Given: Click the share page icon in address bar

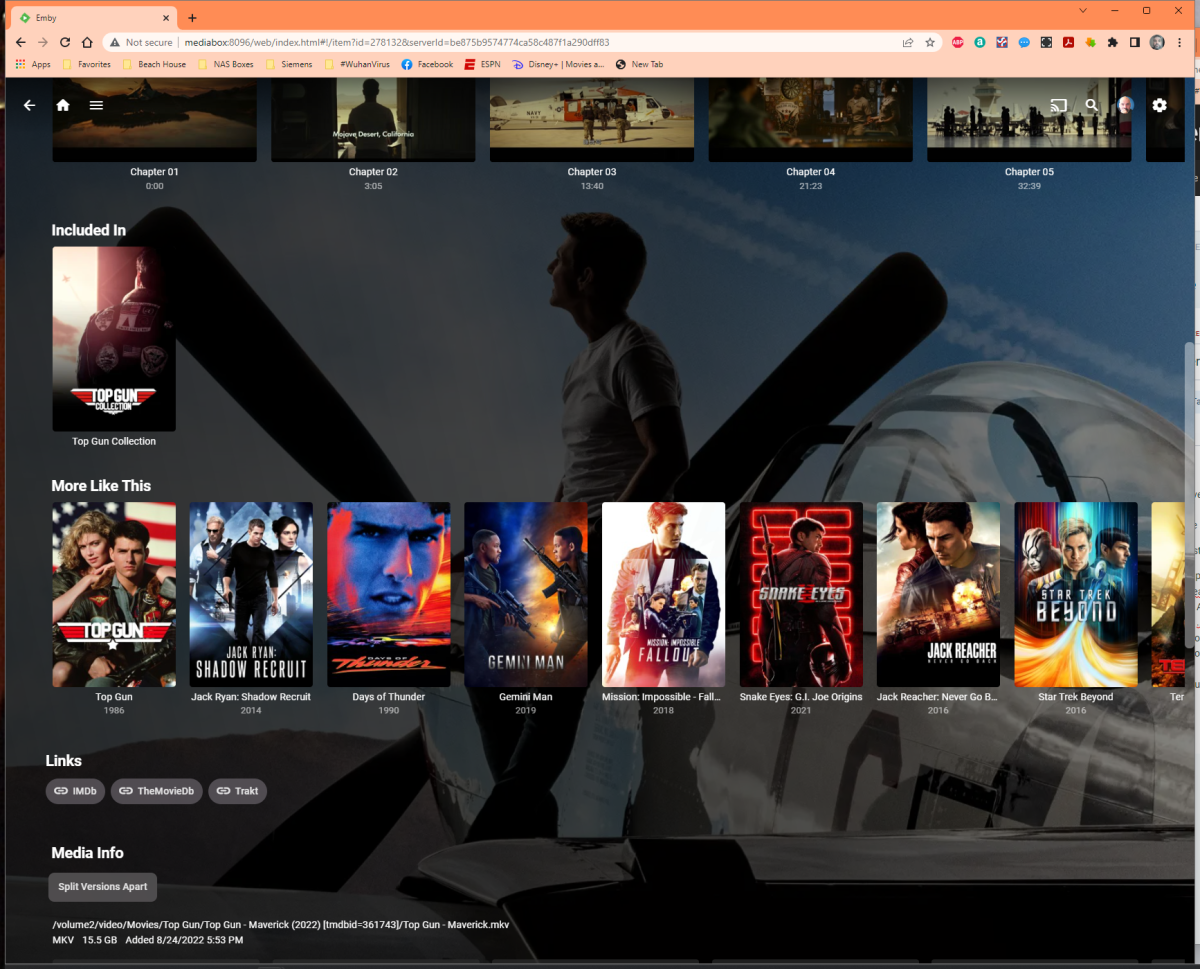Looking at the screenshot, I should click(x=908, y=43).
